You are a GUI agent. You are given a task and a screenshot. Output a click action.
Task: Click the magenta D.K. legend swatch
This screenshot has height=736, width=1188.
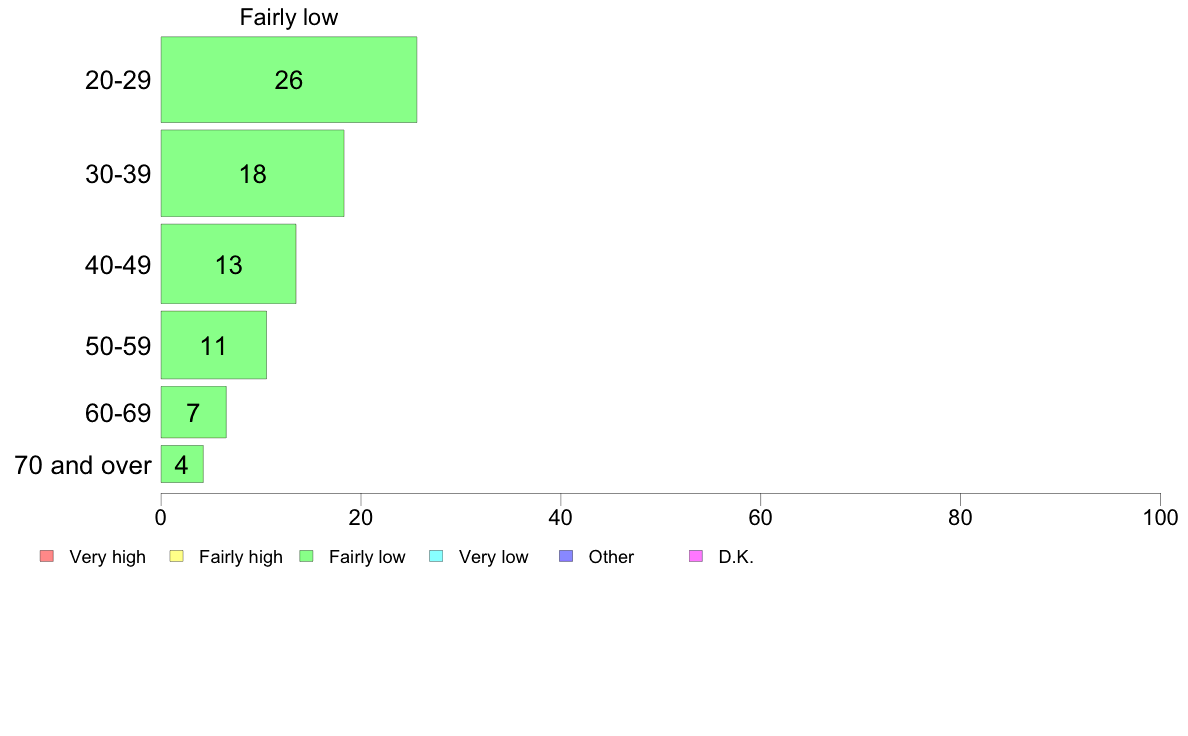pyautogui.click(x=696, y=556)
